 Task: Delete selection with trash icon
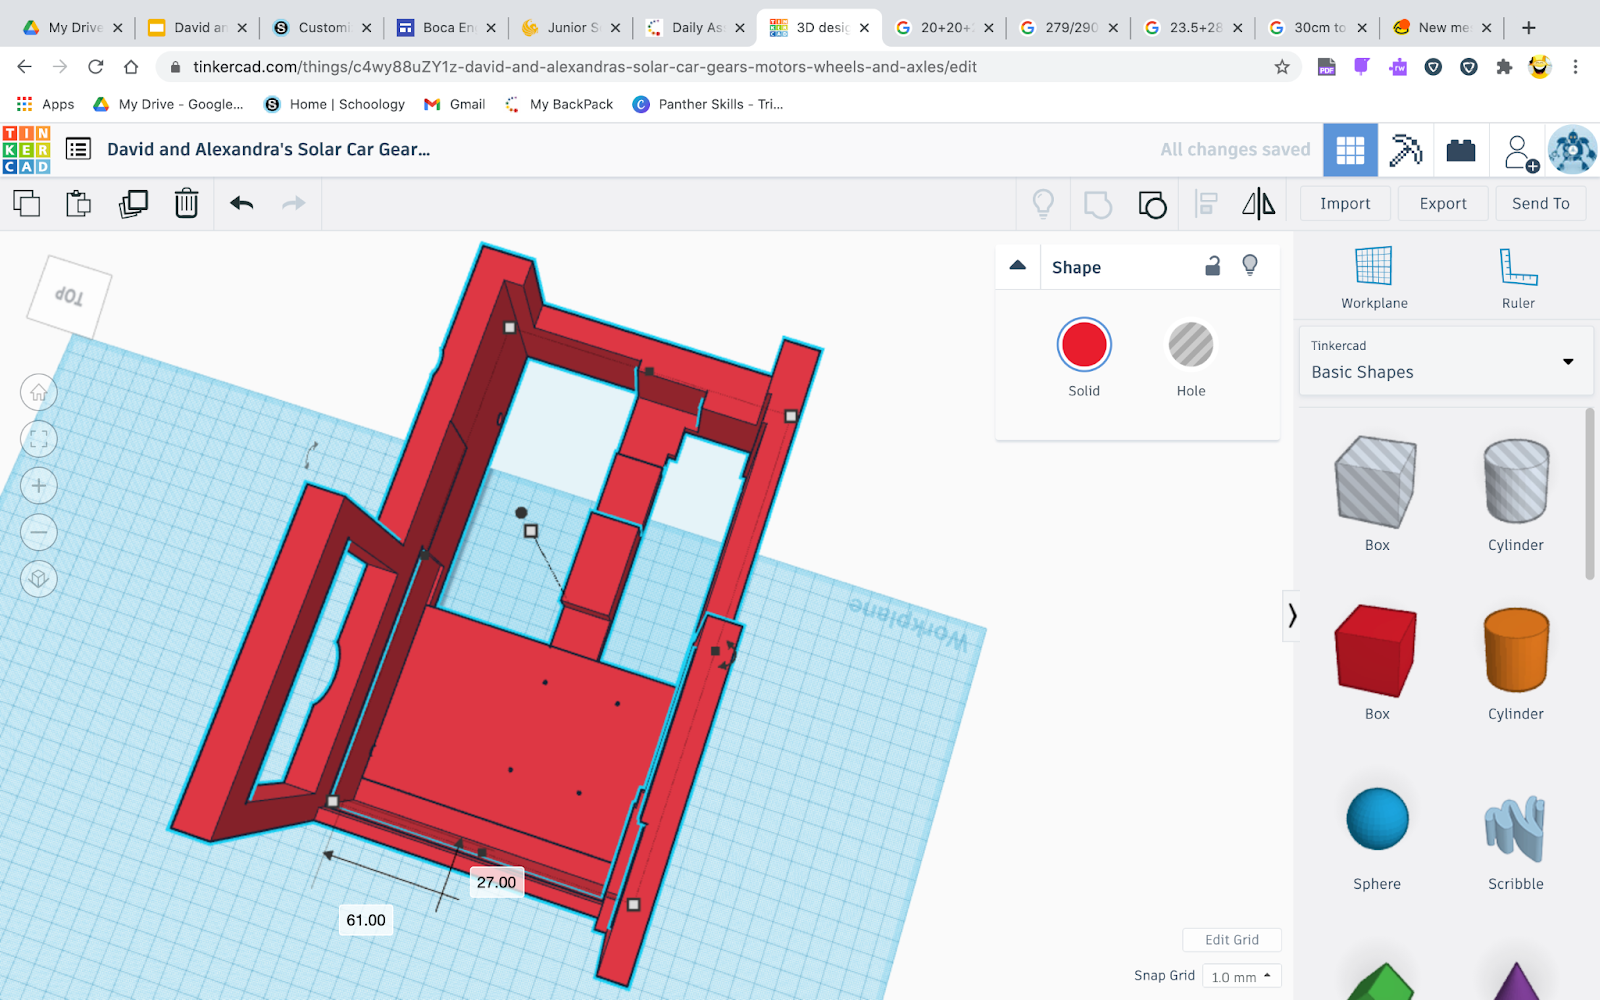(x=186, y=204)
